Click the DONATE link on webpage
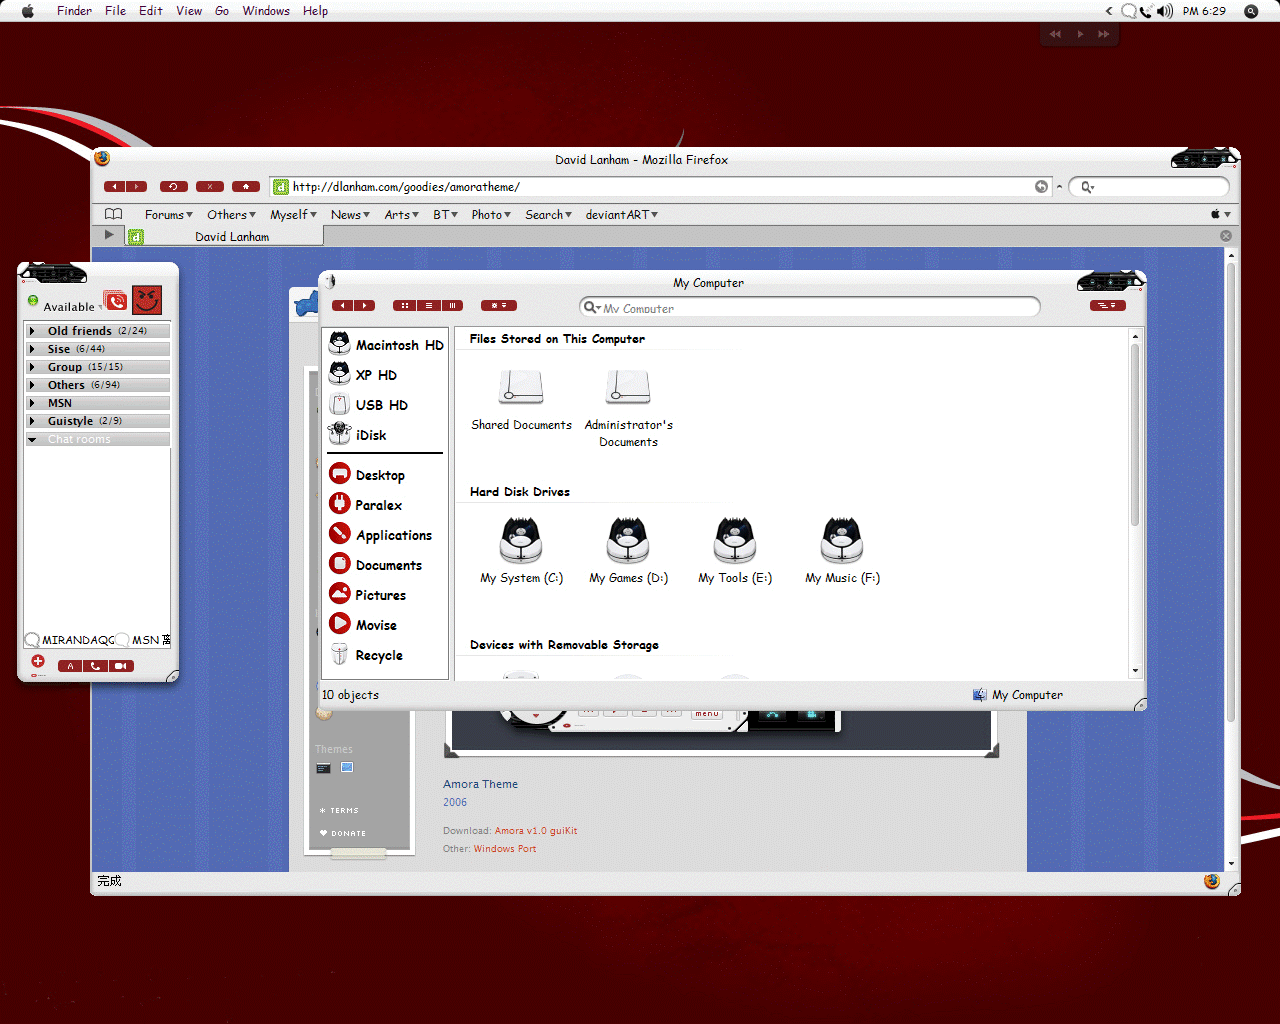The width and height of the screenshot is (1280, 1024). pos(343,833)
